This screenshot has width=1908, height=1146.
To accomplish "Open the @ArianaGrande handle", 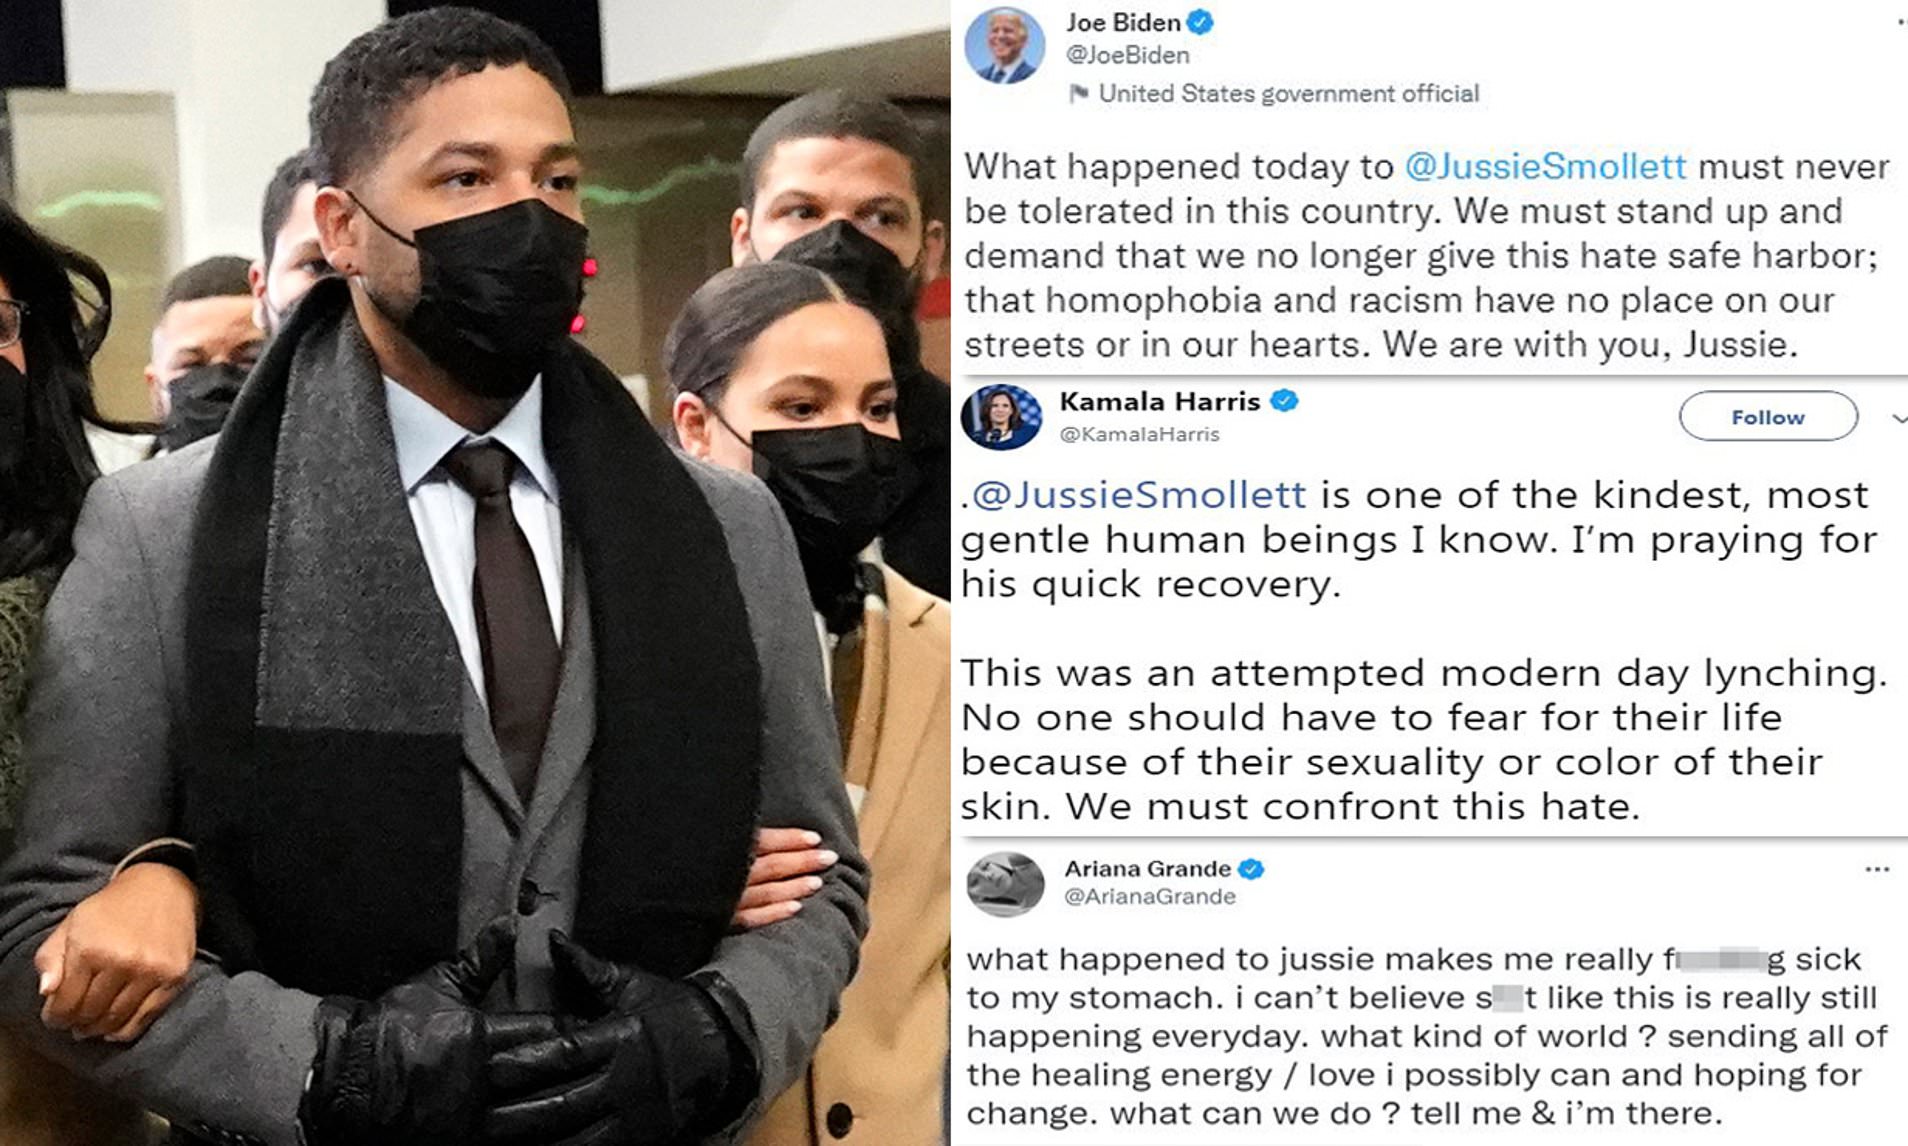I will pyautogui.click(x=1150, y=897).
